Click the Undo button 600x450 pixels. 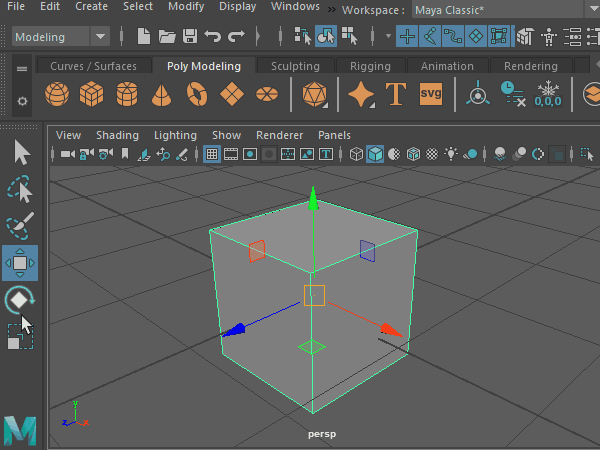pos(212,37)
